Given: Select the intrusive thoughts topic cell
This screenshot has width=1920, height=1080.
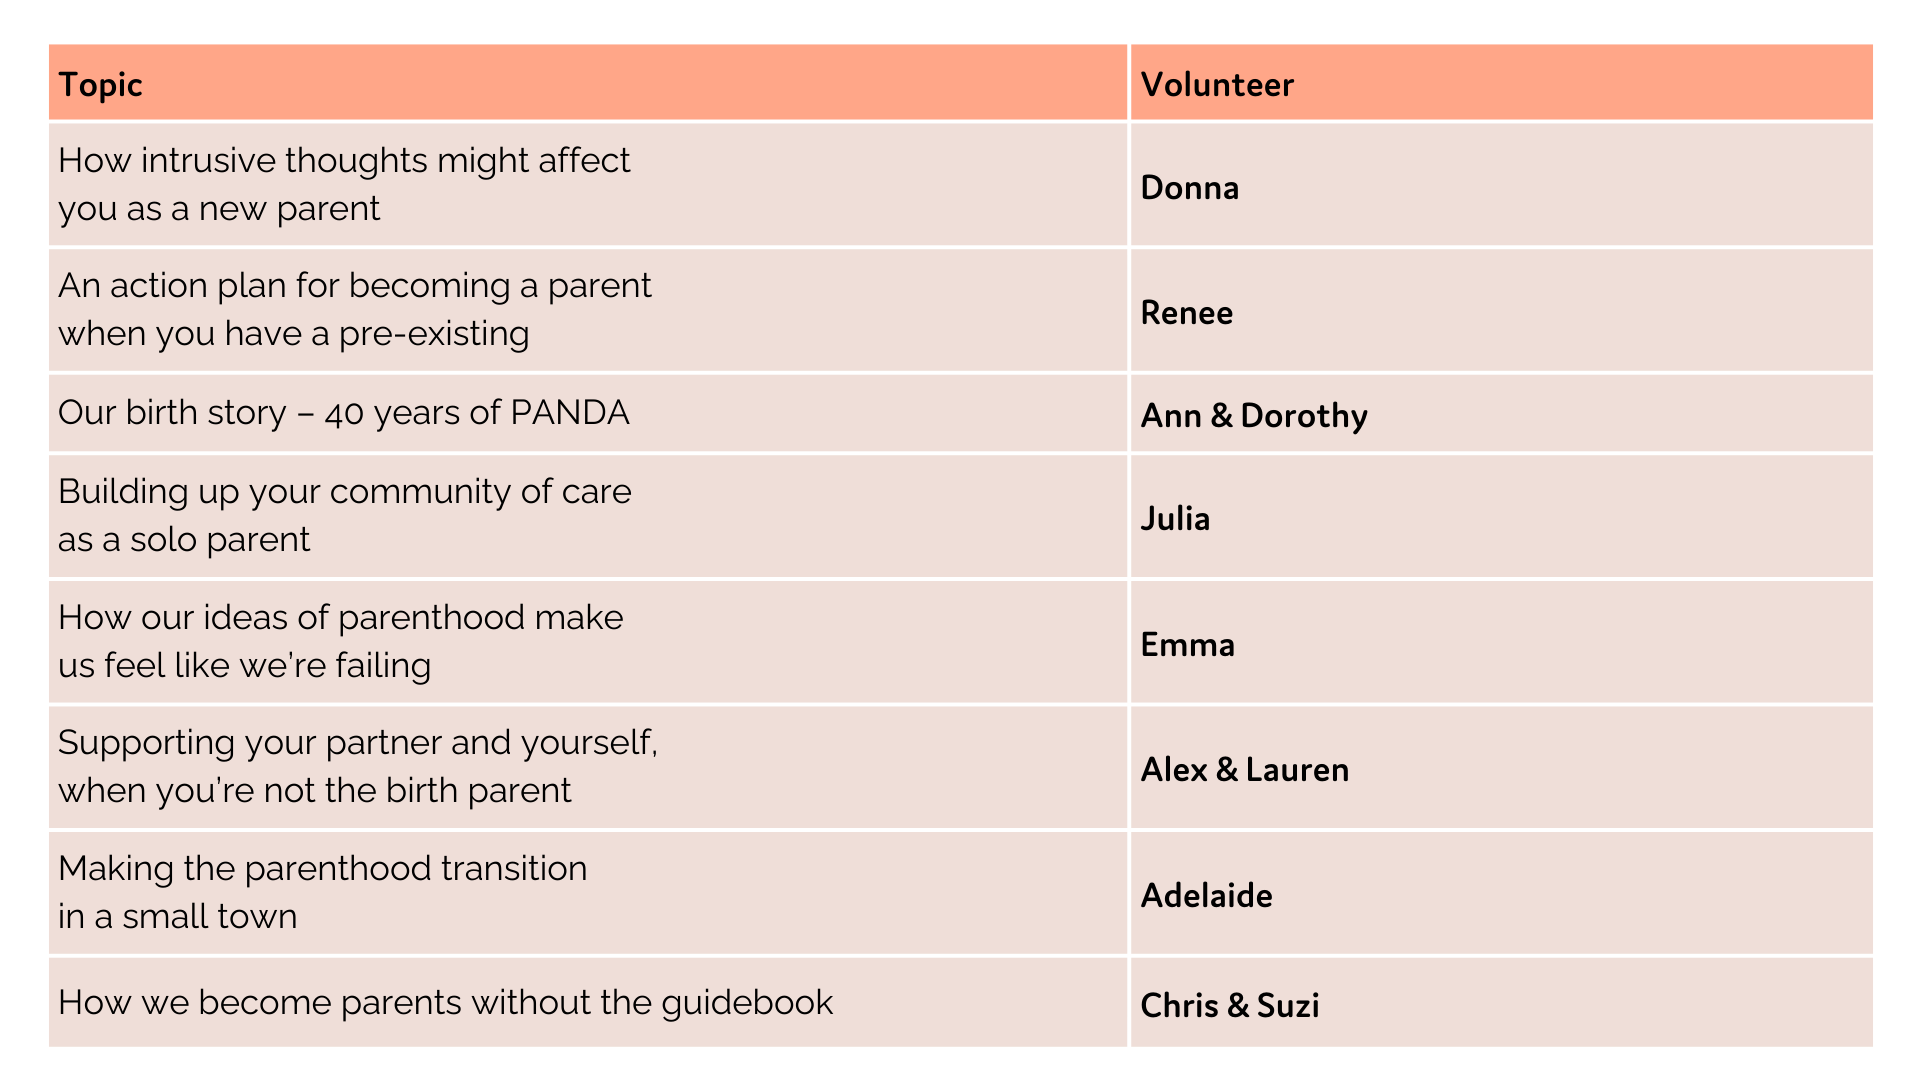Looking at the screenshot, I should click(x=588, y=185).
